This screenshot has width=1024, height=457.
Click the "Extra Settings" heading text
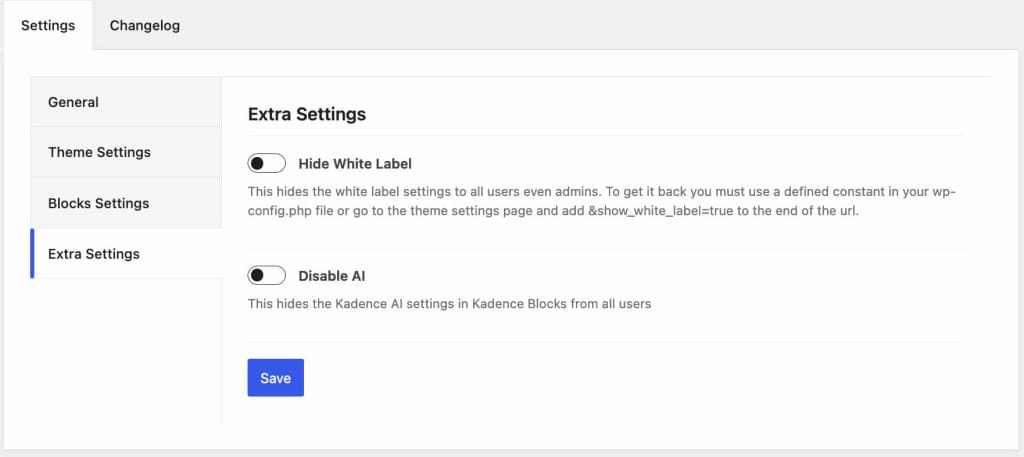tap(307, 114)
